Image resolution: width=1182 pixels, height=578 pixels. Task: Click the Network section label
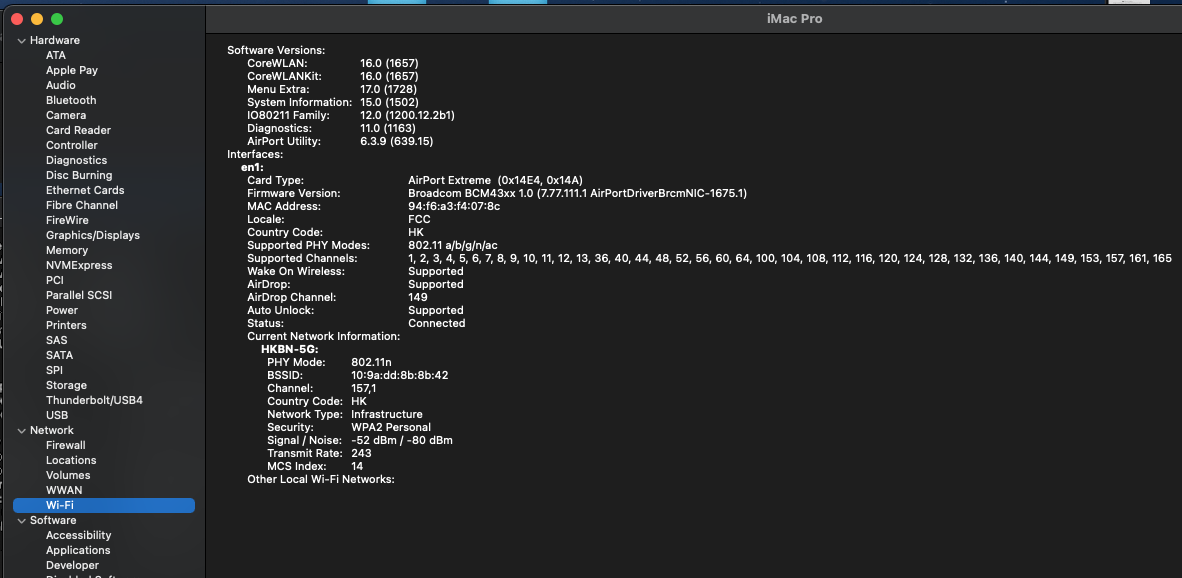[52, 430]
